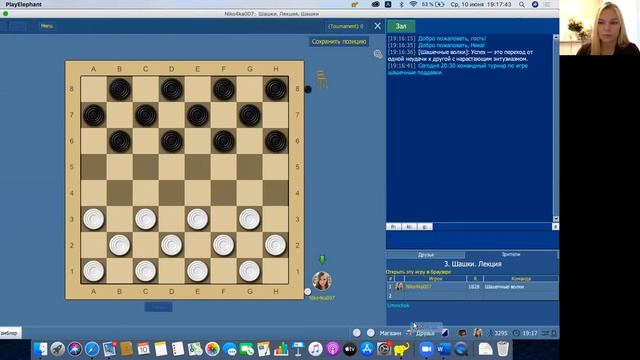The image size is (640, 360).
Task: Select the black checker on F6
Action: [224, 141]
